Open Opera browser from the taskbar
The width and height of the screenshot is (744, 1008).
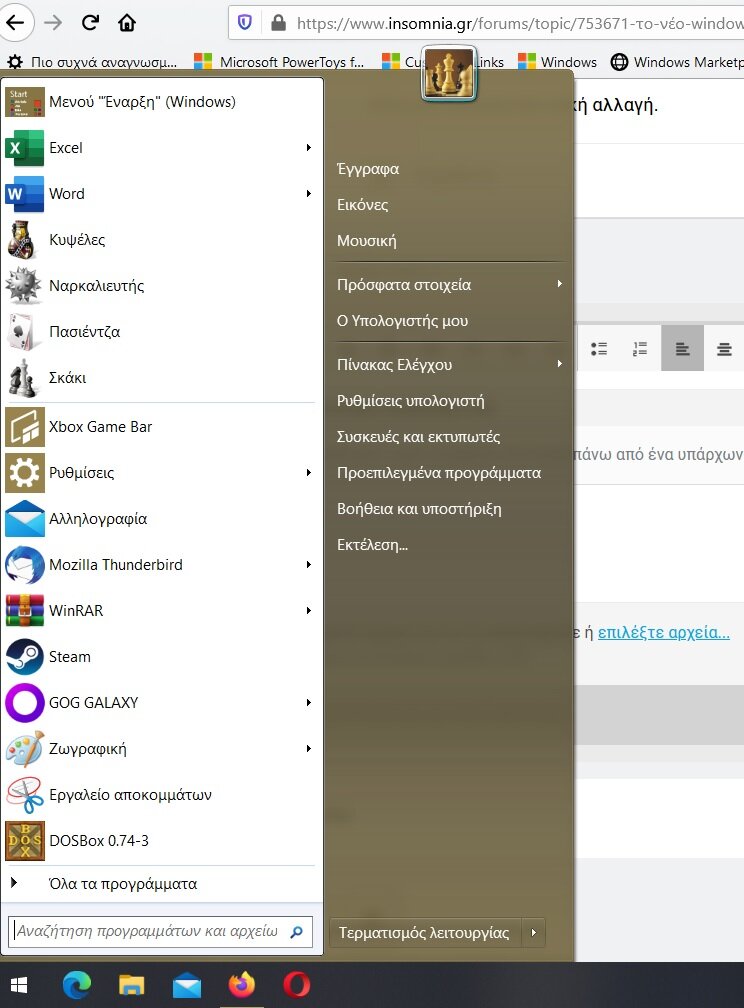[297, 985]
